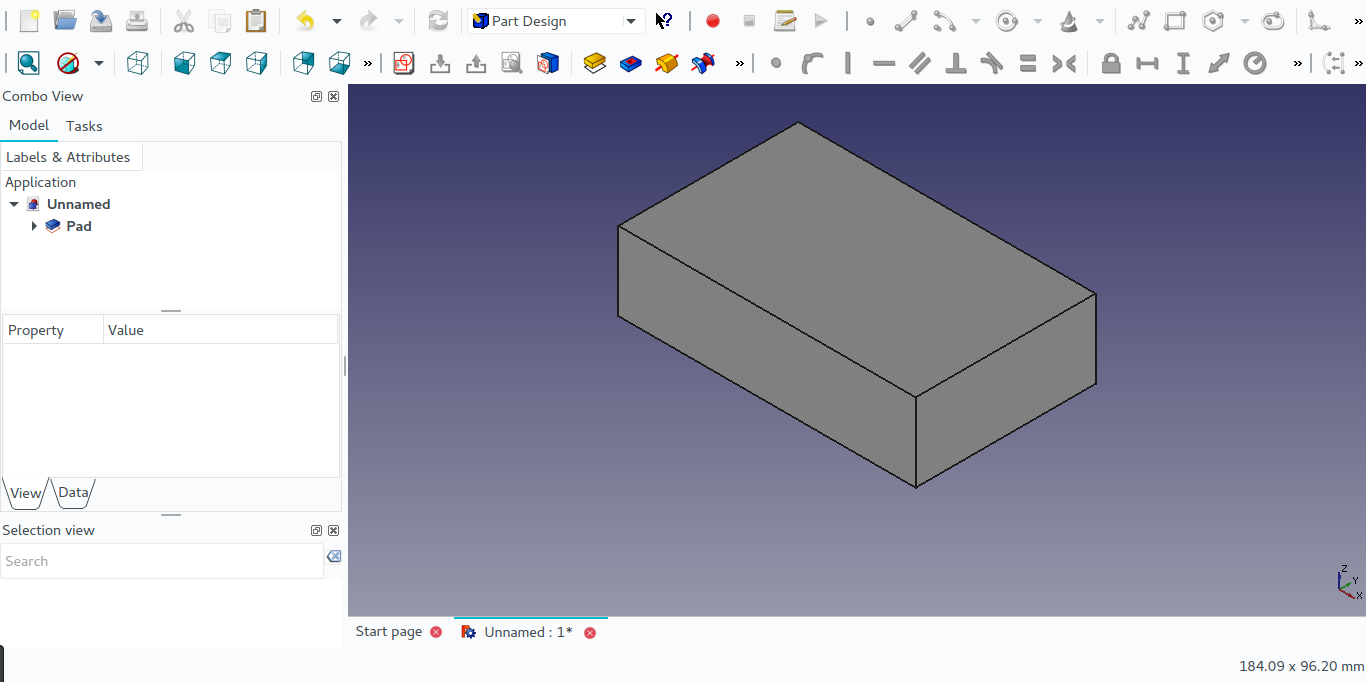Click the Selection view search field
Screen dimensions: 1366x682
[160, 561]
